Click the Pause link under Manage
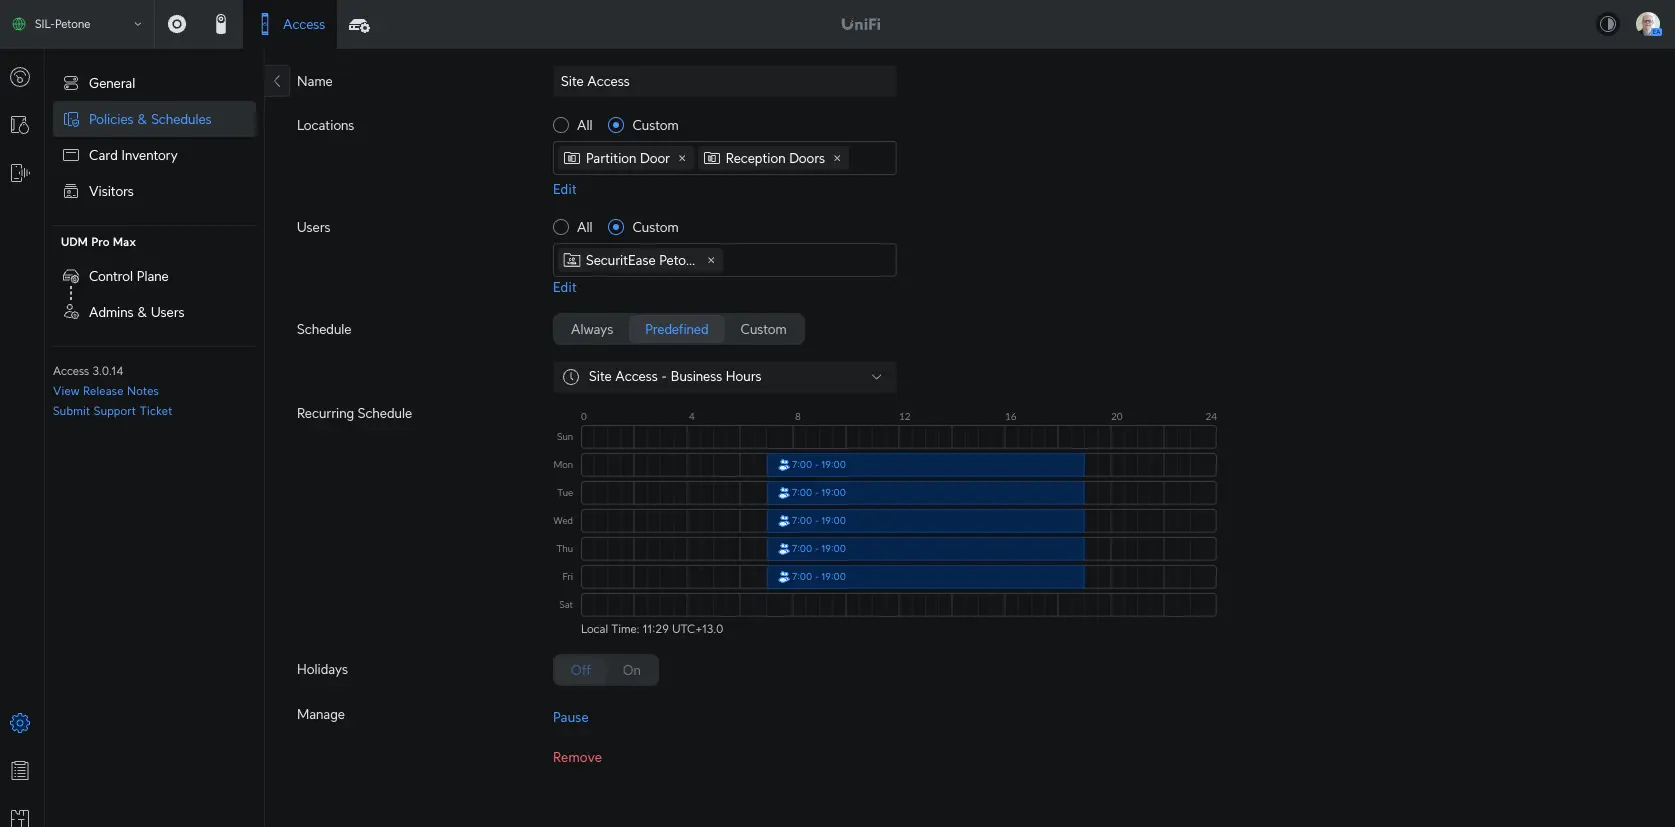1675x827 pixels. (x=570, y=717)
